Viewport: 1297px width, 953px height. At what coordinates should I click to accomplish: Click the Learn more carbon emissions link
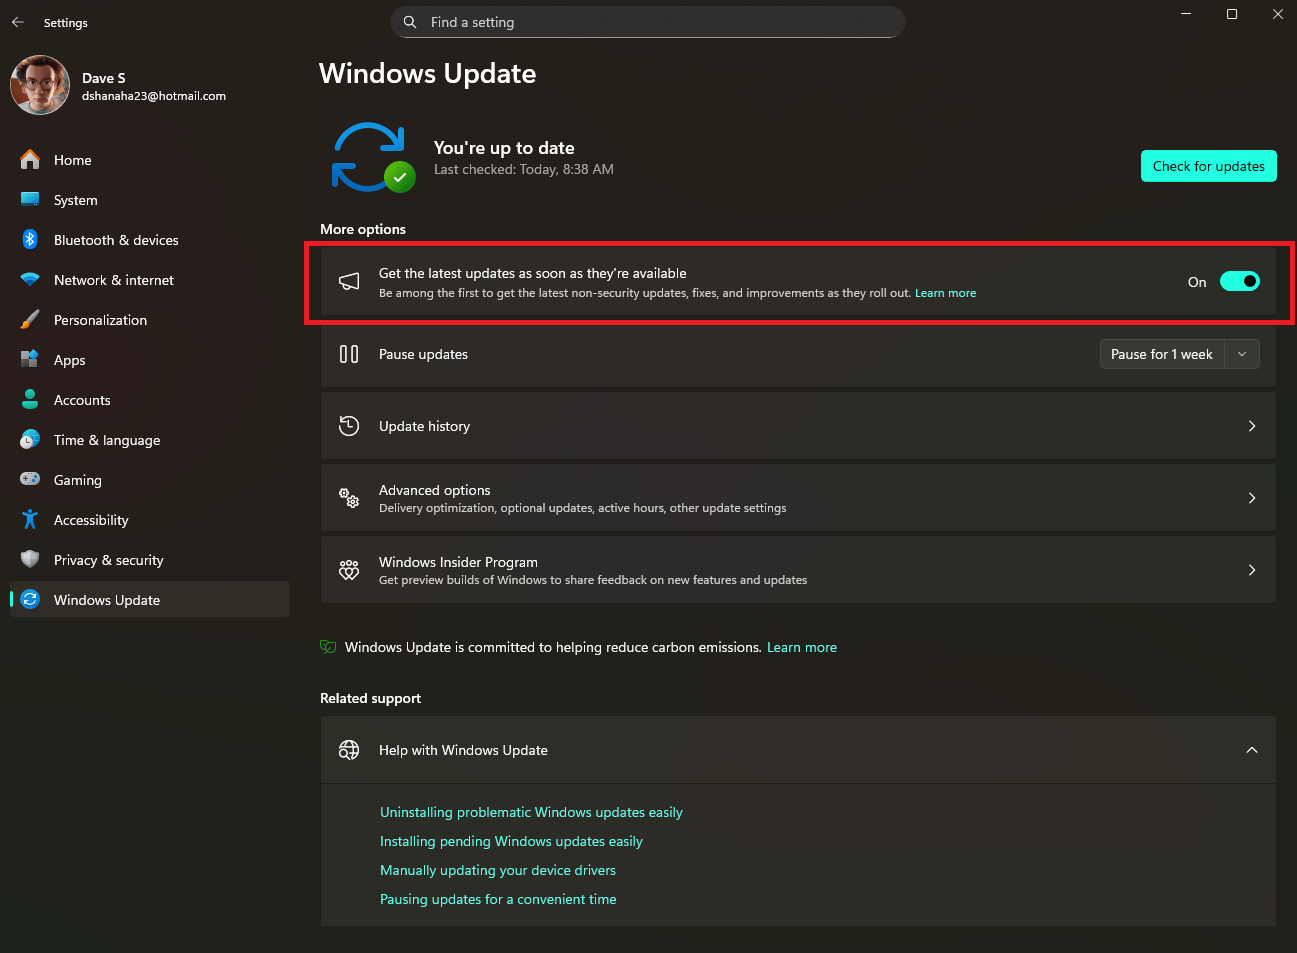801,647
